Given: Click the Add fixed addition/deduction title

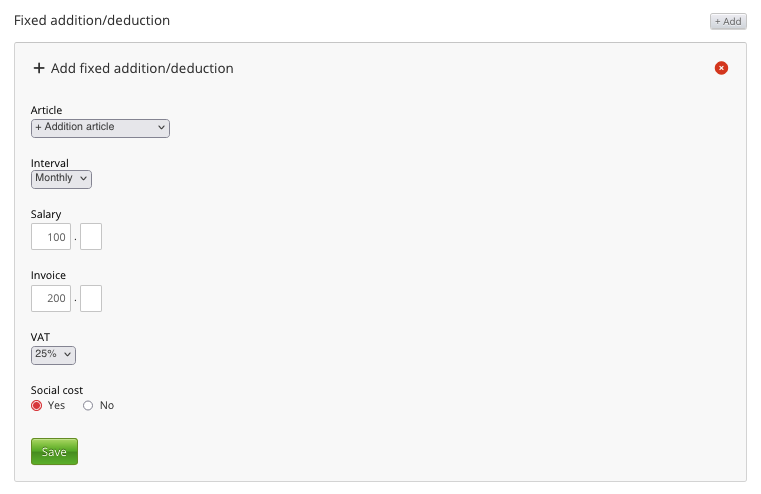Looking at the screenshot, I should click(x=142, y=69).
